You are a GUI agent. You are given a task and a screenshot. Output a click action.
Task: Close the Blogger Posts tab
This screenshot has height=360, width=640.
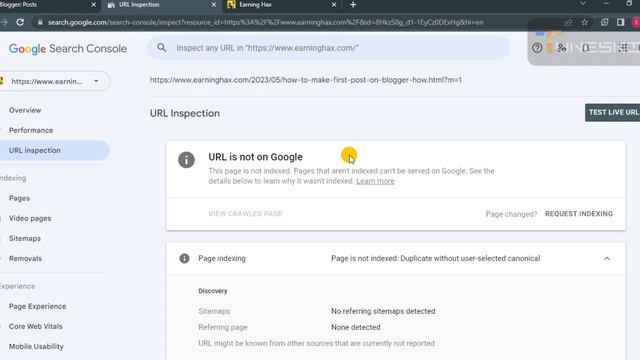tap(93, 4)
